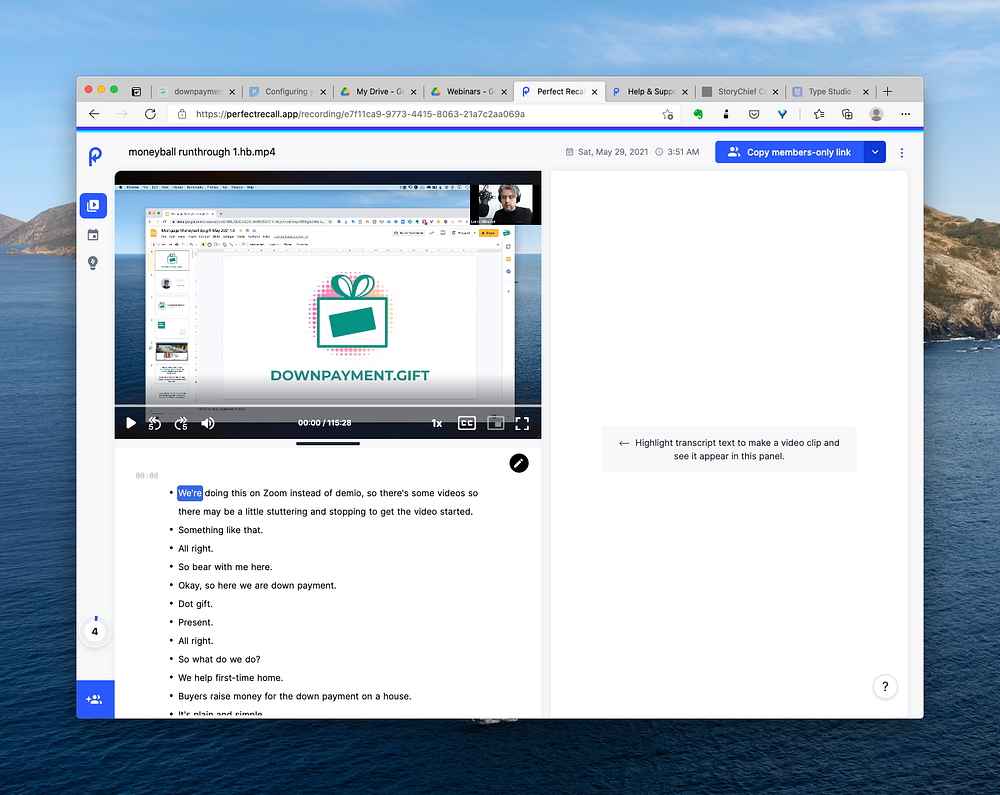Click recording title moneyball runthrough 1.hb.mp4
The width and height of the screenshot is (1000, 795).
pos(202,152)
